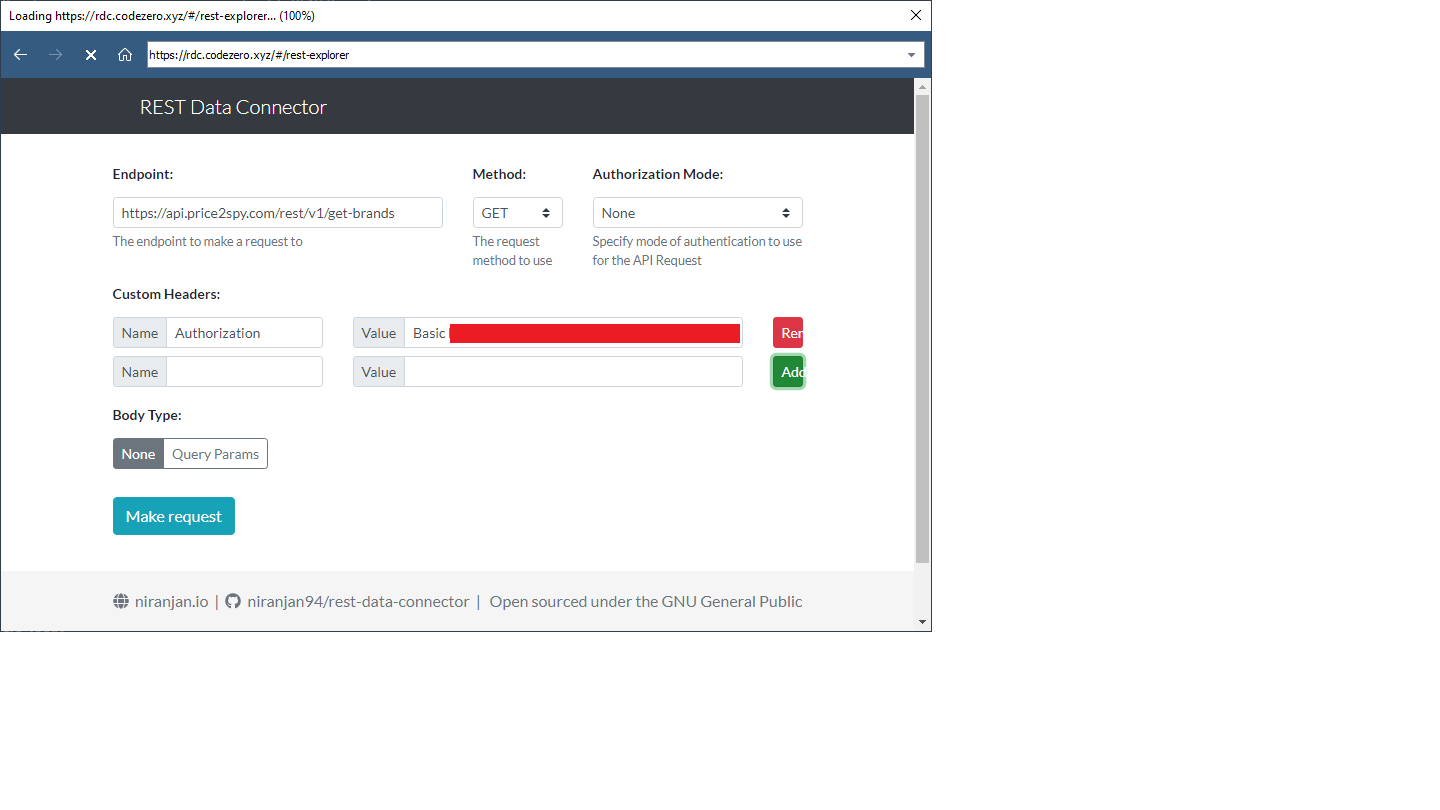Close the REST explorer window

pyautogui.click(x=915, y=15)
